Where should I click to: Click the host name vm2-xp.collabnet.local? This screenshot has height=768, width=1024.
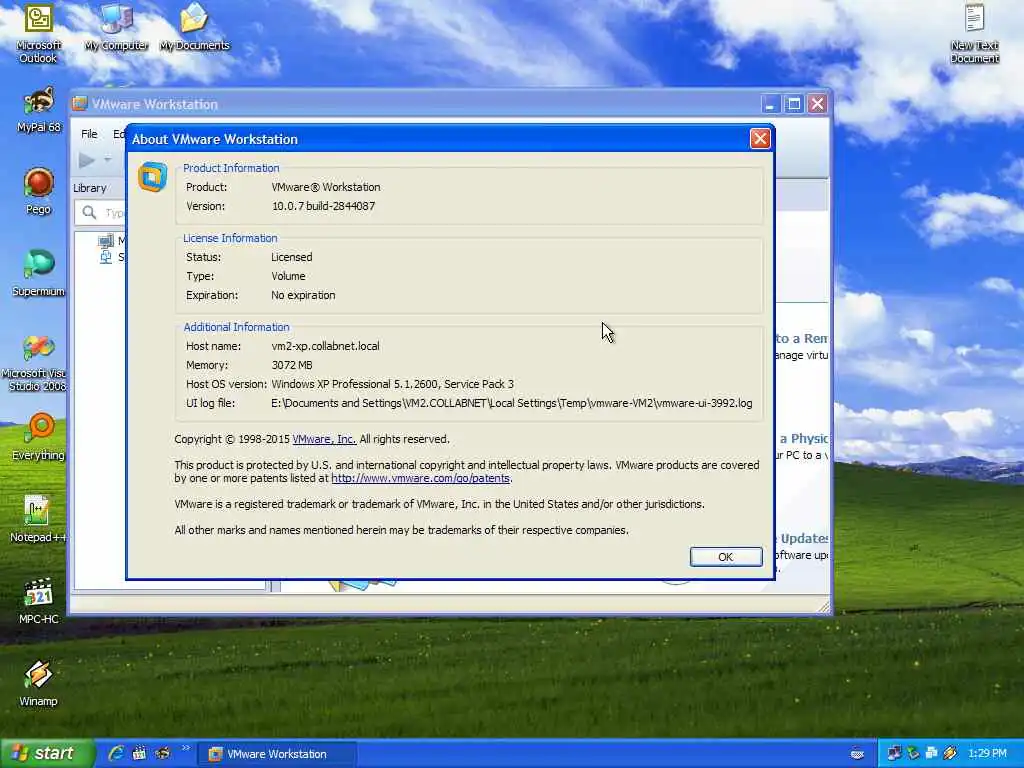point(325,346)
